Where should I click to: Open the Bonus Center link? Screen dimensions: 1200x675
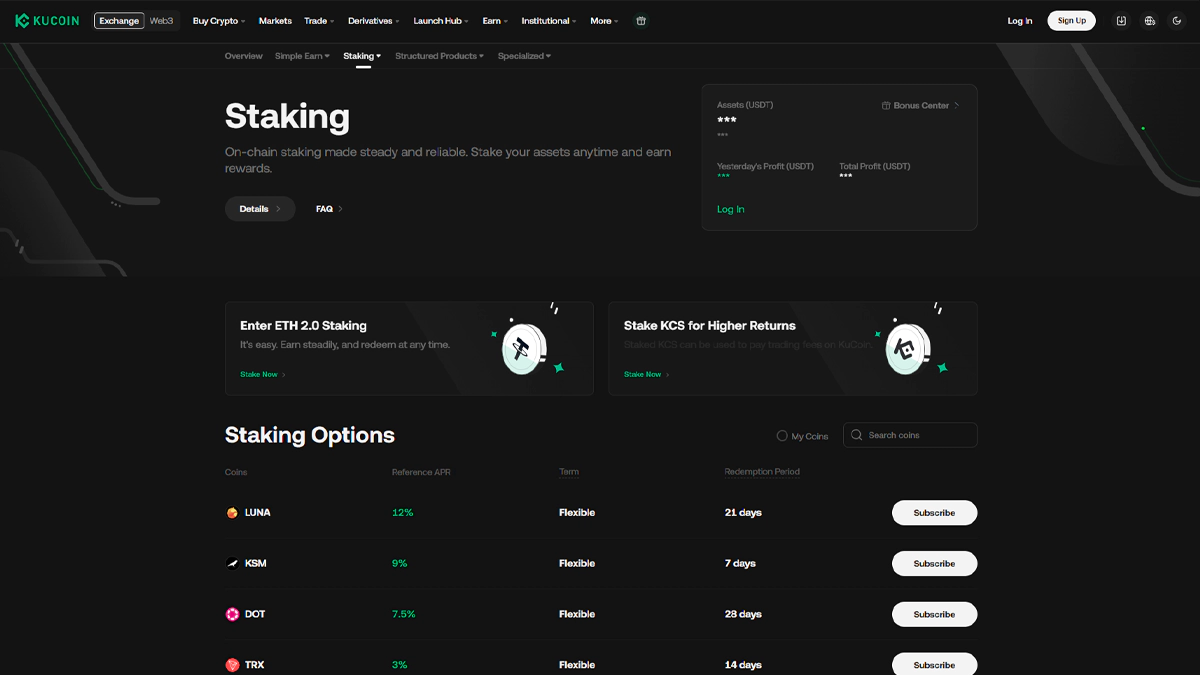click(x=920, y=105)
